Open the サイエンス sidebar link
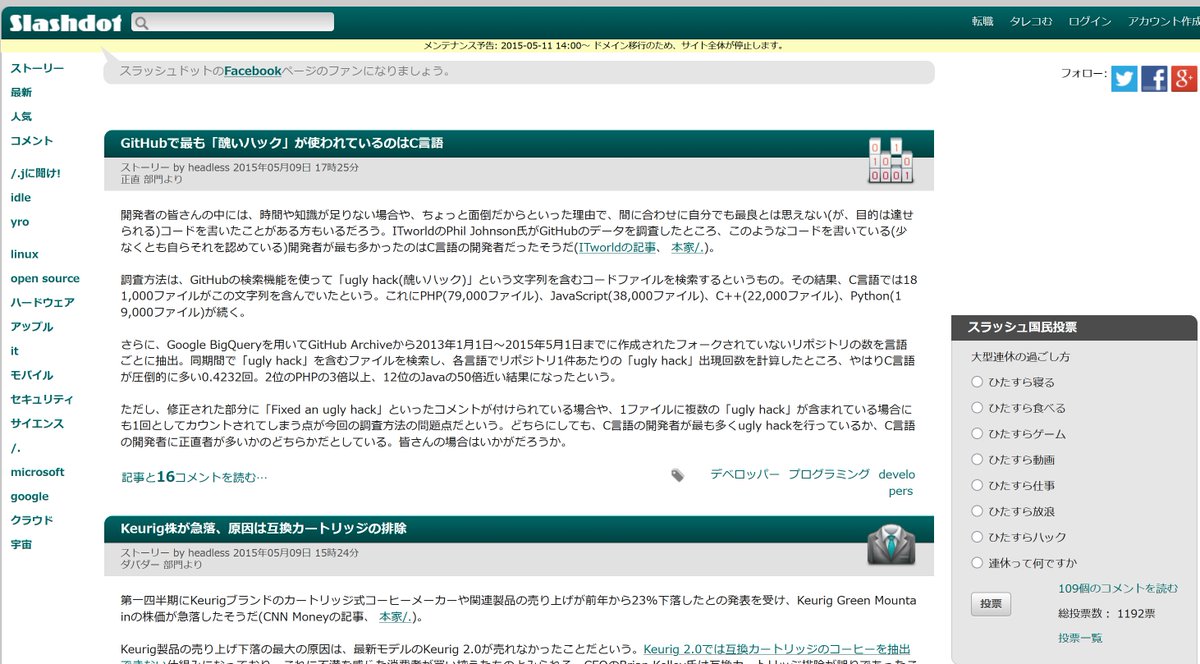 37,423
